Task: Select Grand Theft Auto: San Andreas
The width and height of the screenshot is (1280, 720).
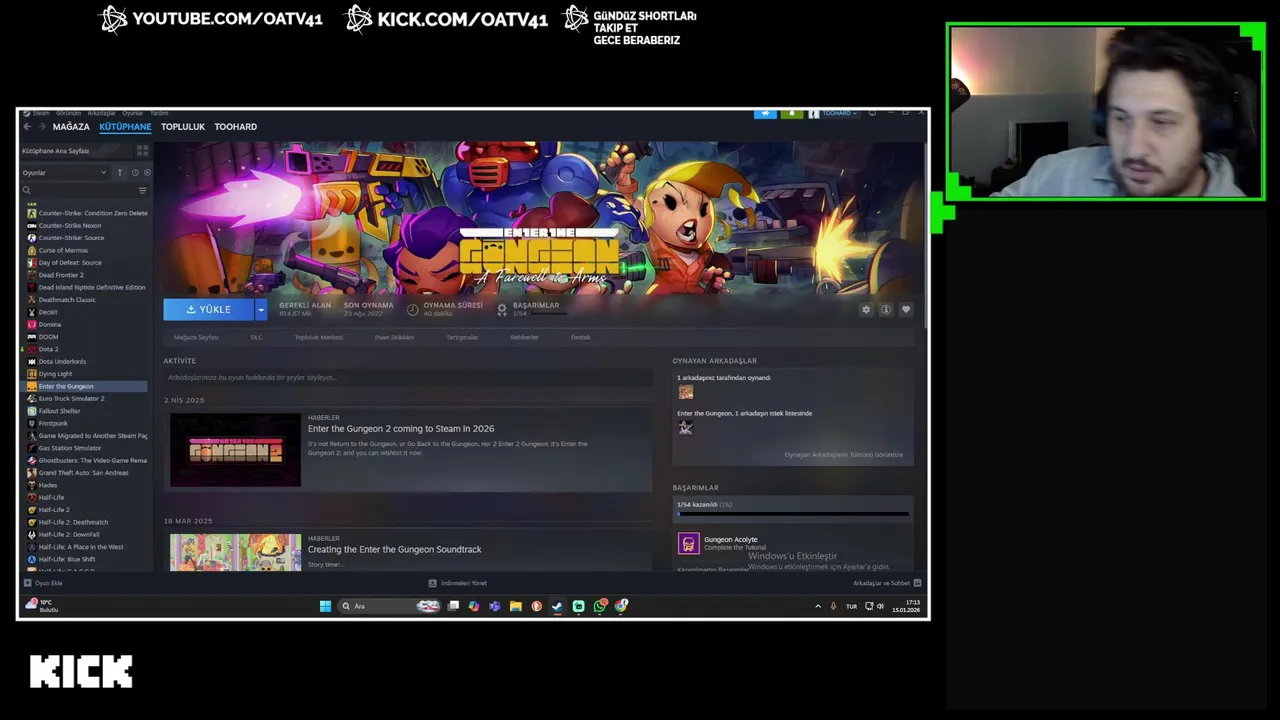Action: pyautogui.click(x=83, y=473)
